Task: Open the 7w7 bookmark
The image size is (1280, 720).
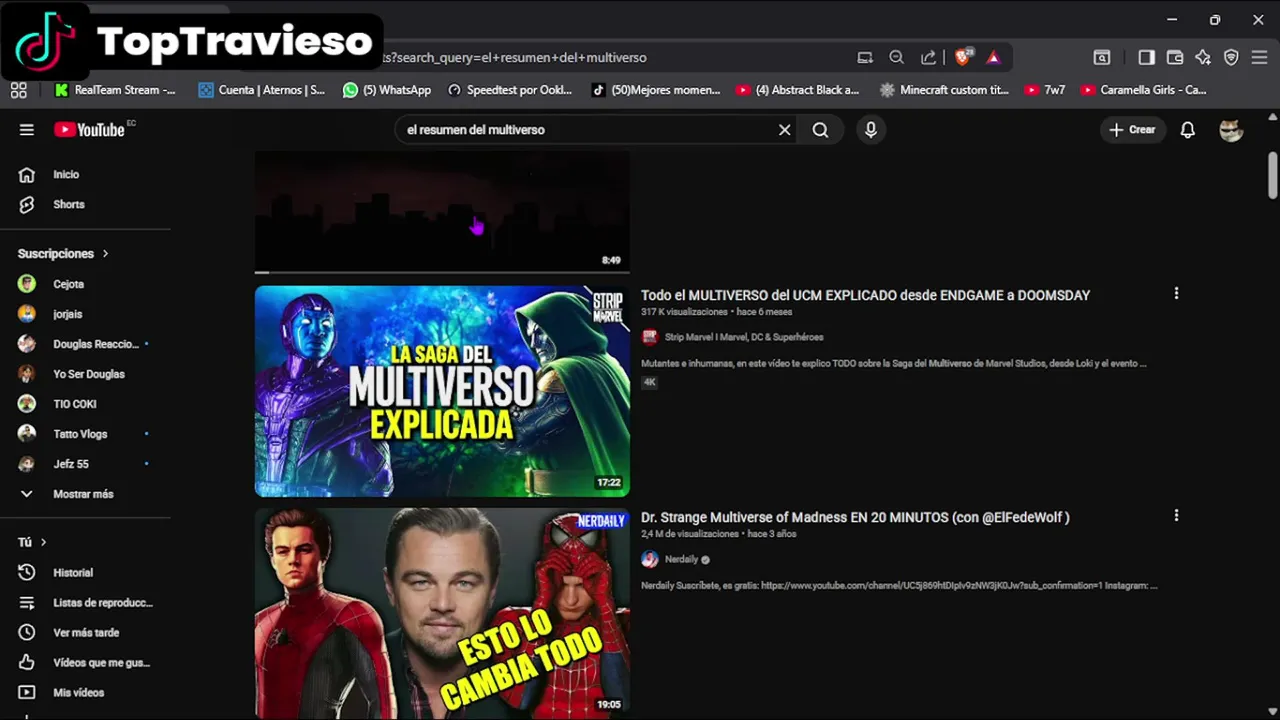Action: pos(1045,90)
